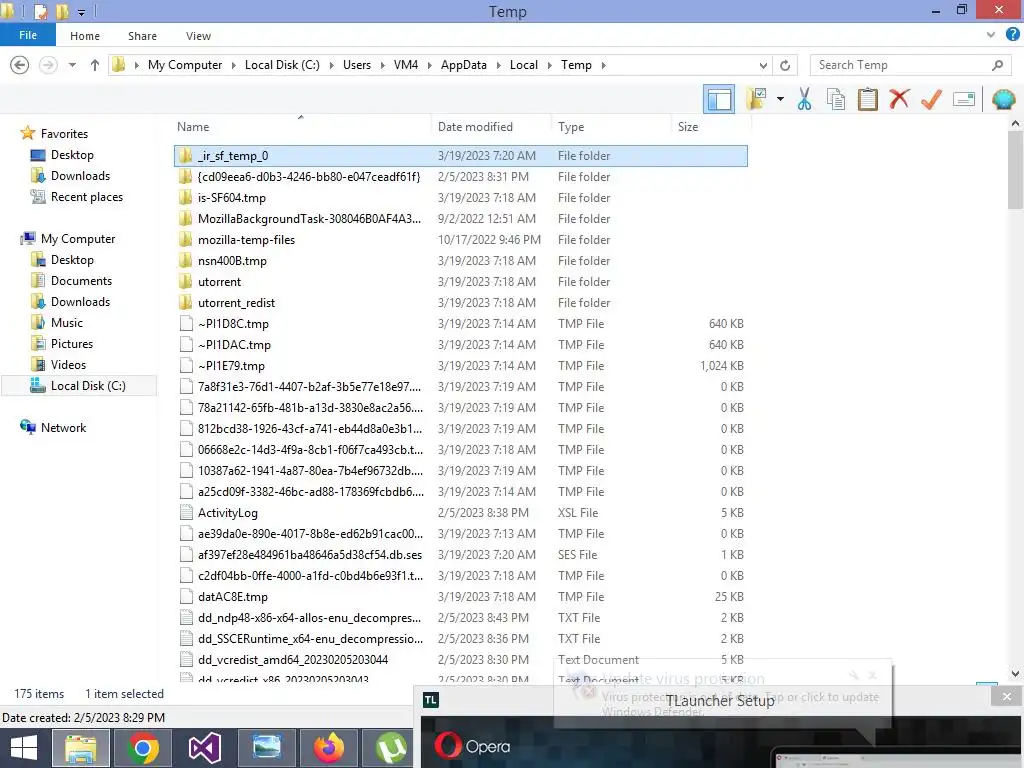Select the datAC8E.tmp file

461,596
